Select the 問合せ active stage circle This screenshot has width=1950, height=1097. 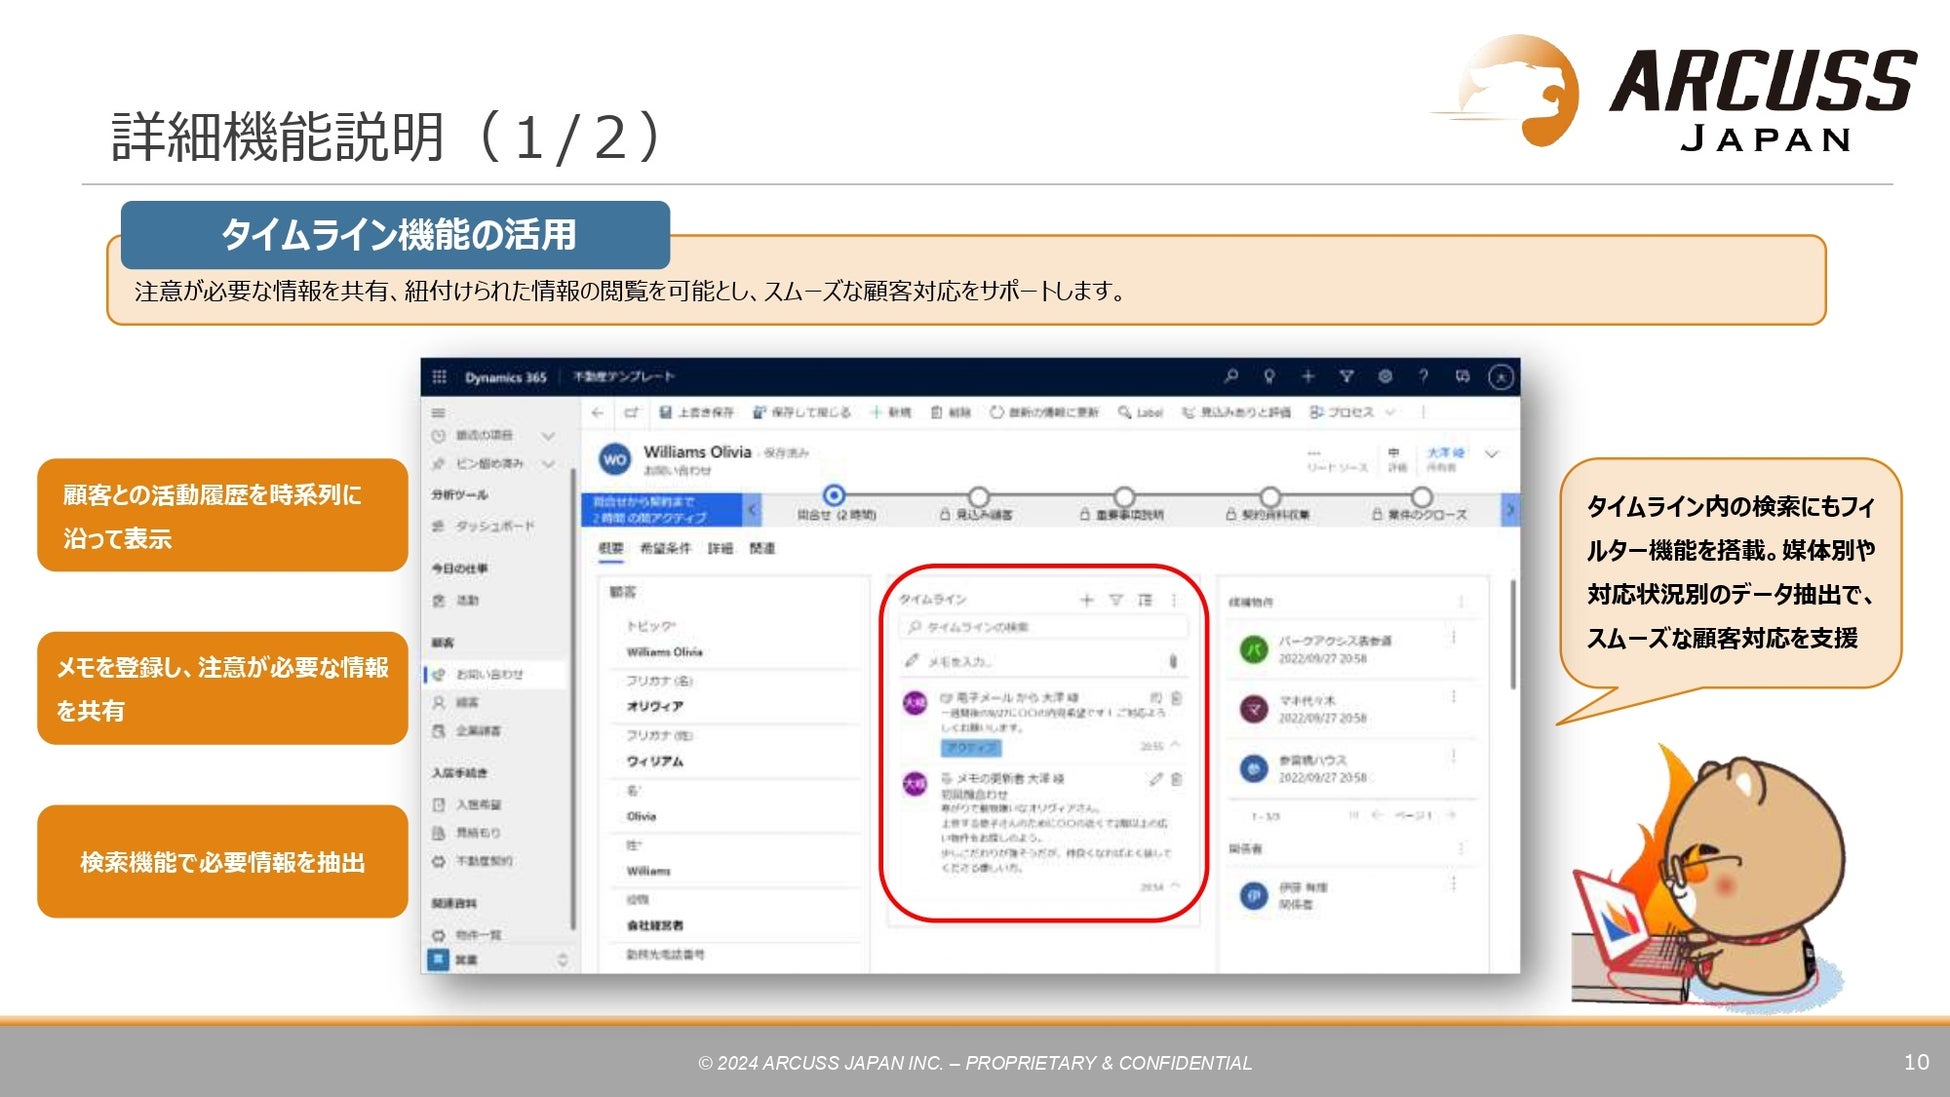pos(834,496)
